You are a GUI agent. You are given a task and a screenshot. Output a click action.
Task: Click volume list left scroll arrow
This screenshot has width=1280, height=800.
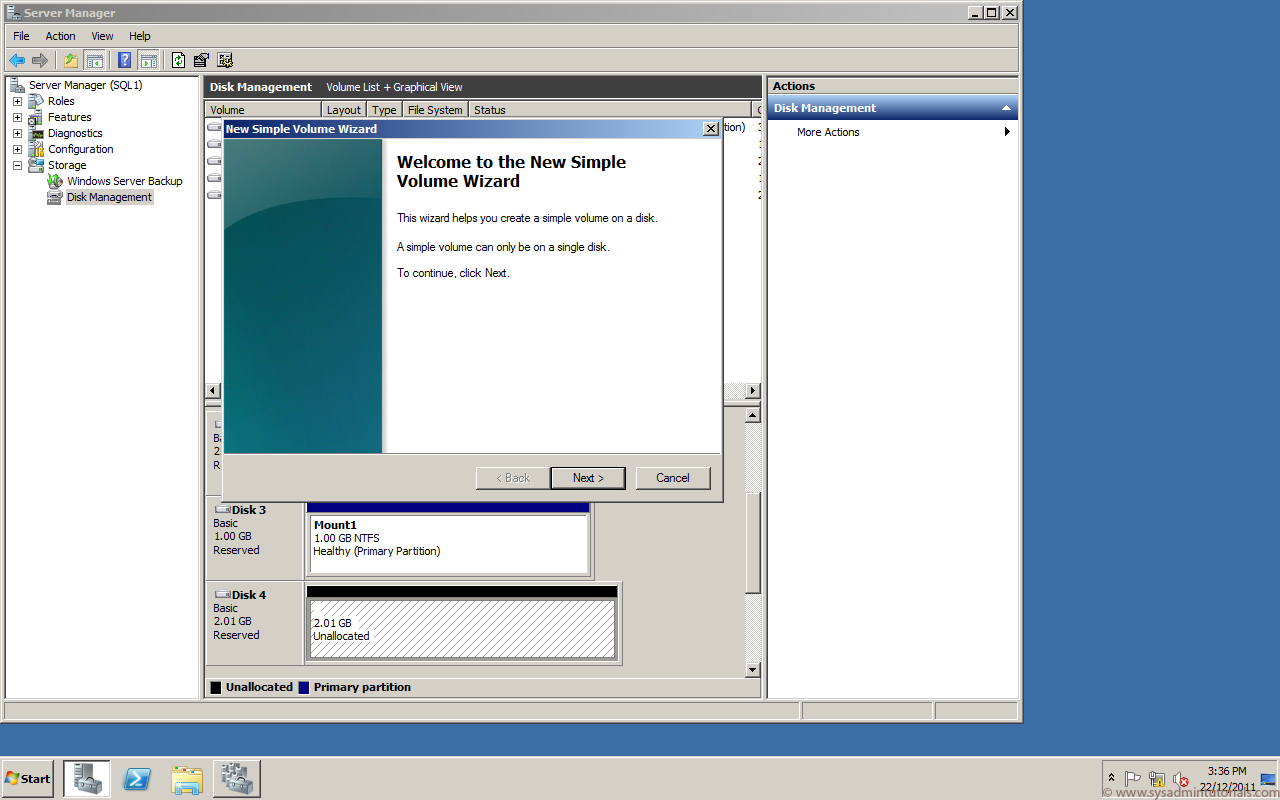coord(213,391)
